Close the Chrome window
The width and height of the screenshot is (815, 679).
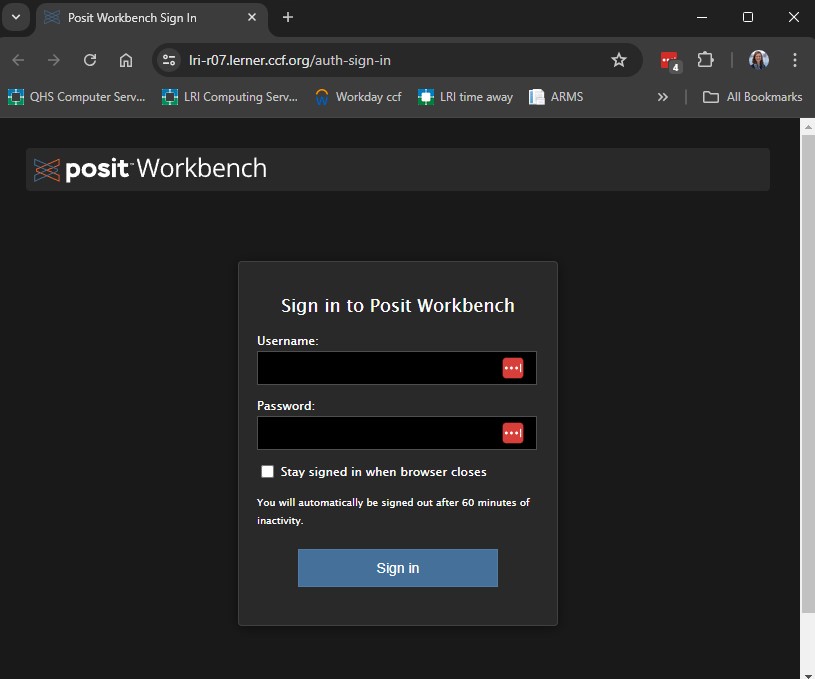pyautogui.click(x=794, y=17)
